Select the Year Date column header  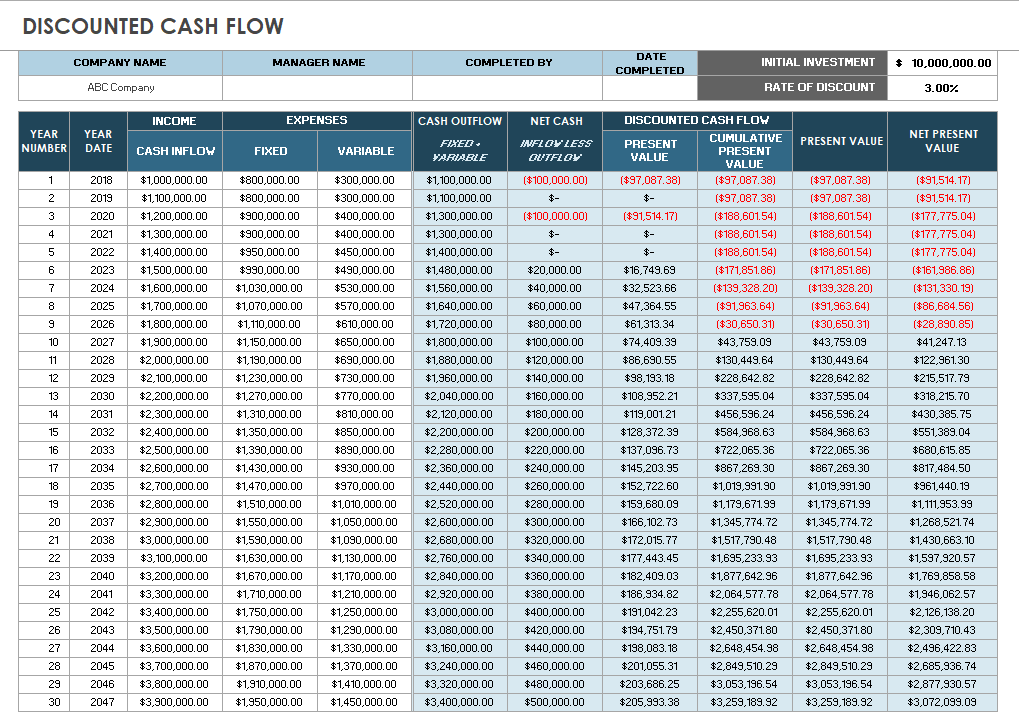(x=94, y=140)
